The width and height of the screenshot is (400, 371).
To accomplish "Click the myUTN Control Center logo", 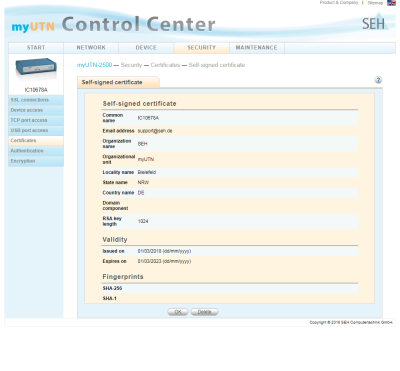I will pyautogui.click(x=113, y=25).
